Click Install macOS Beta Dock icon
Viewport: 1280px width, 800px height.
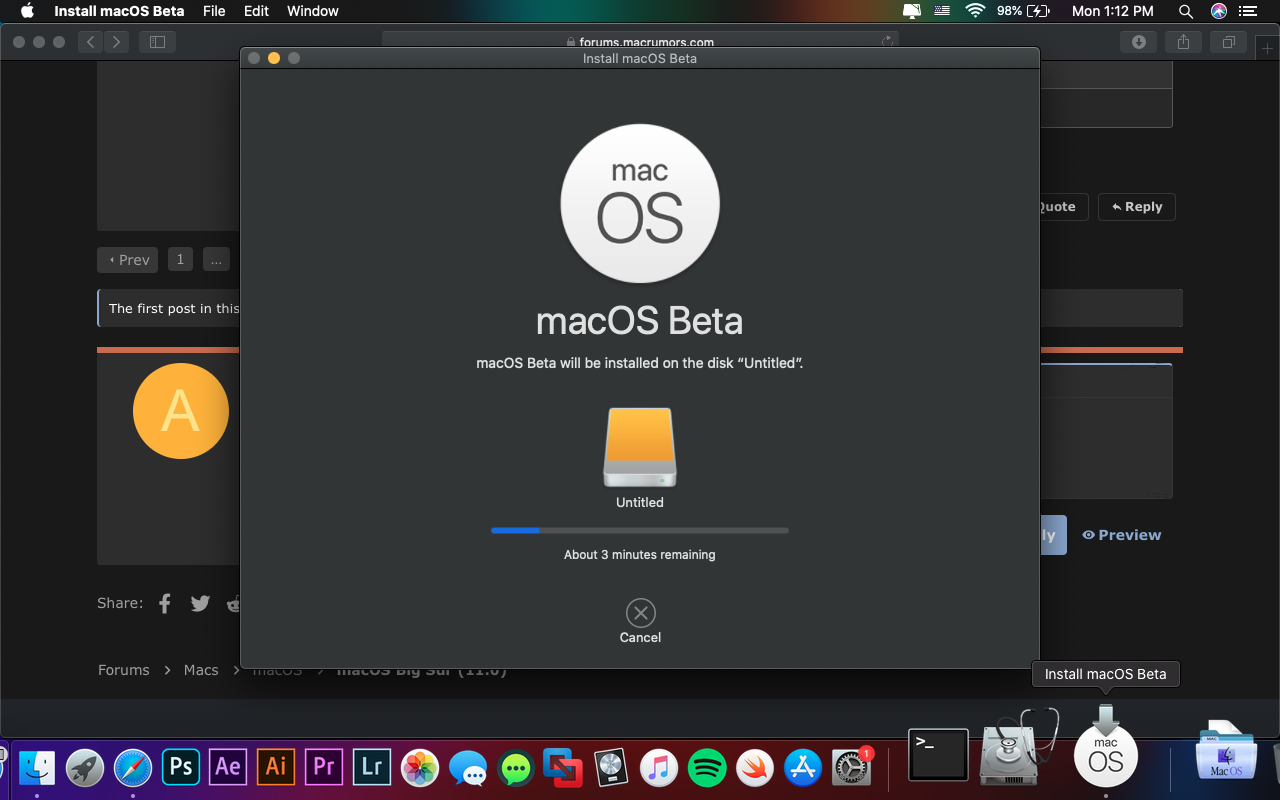(x=1106, y=745)
